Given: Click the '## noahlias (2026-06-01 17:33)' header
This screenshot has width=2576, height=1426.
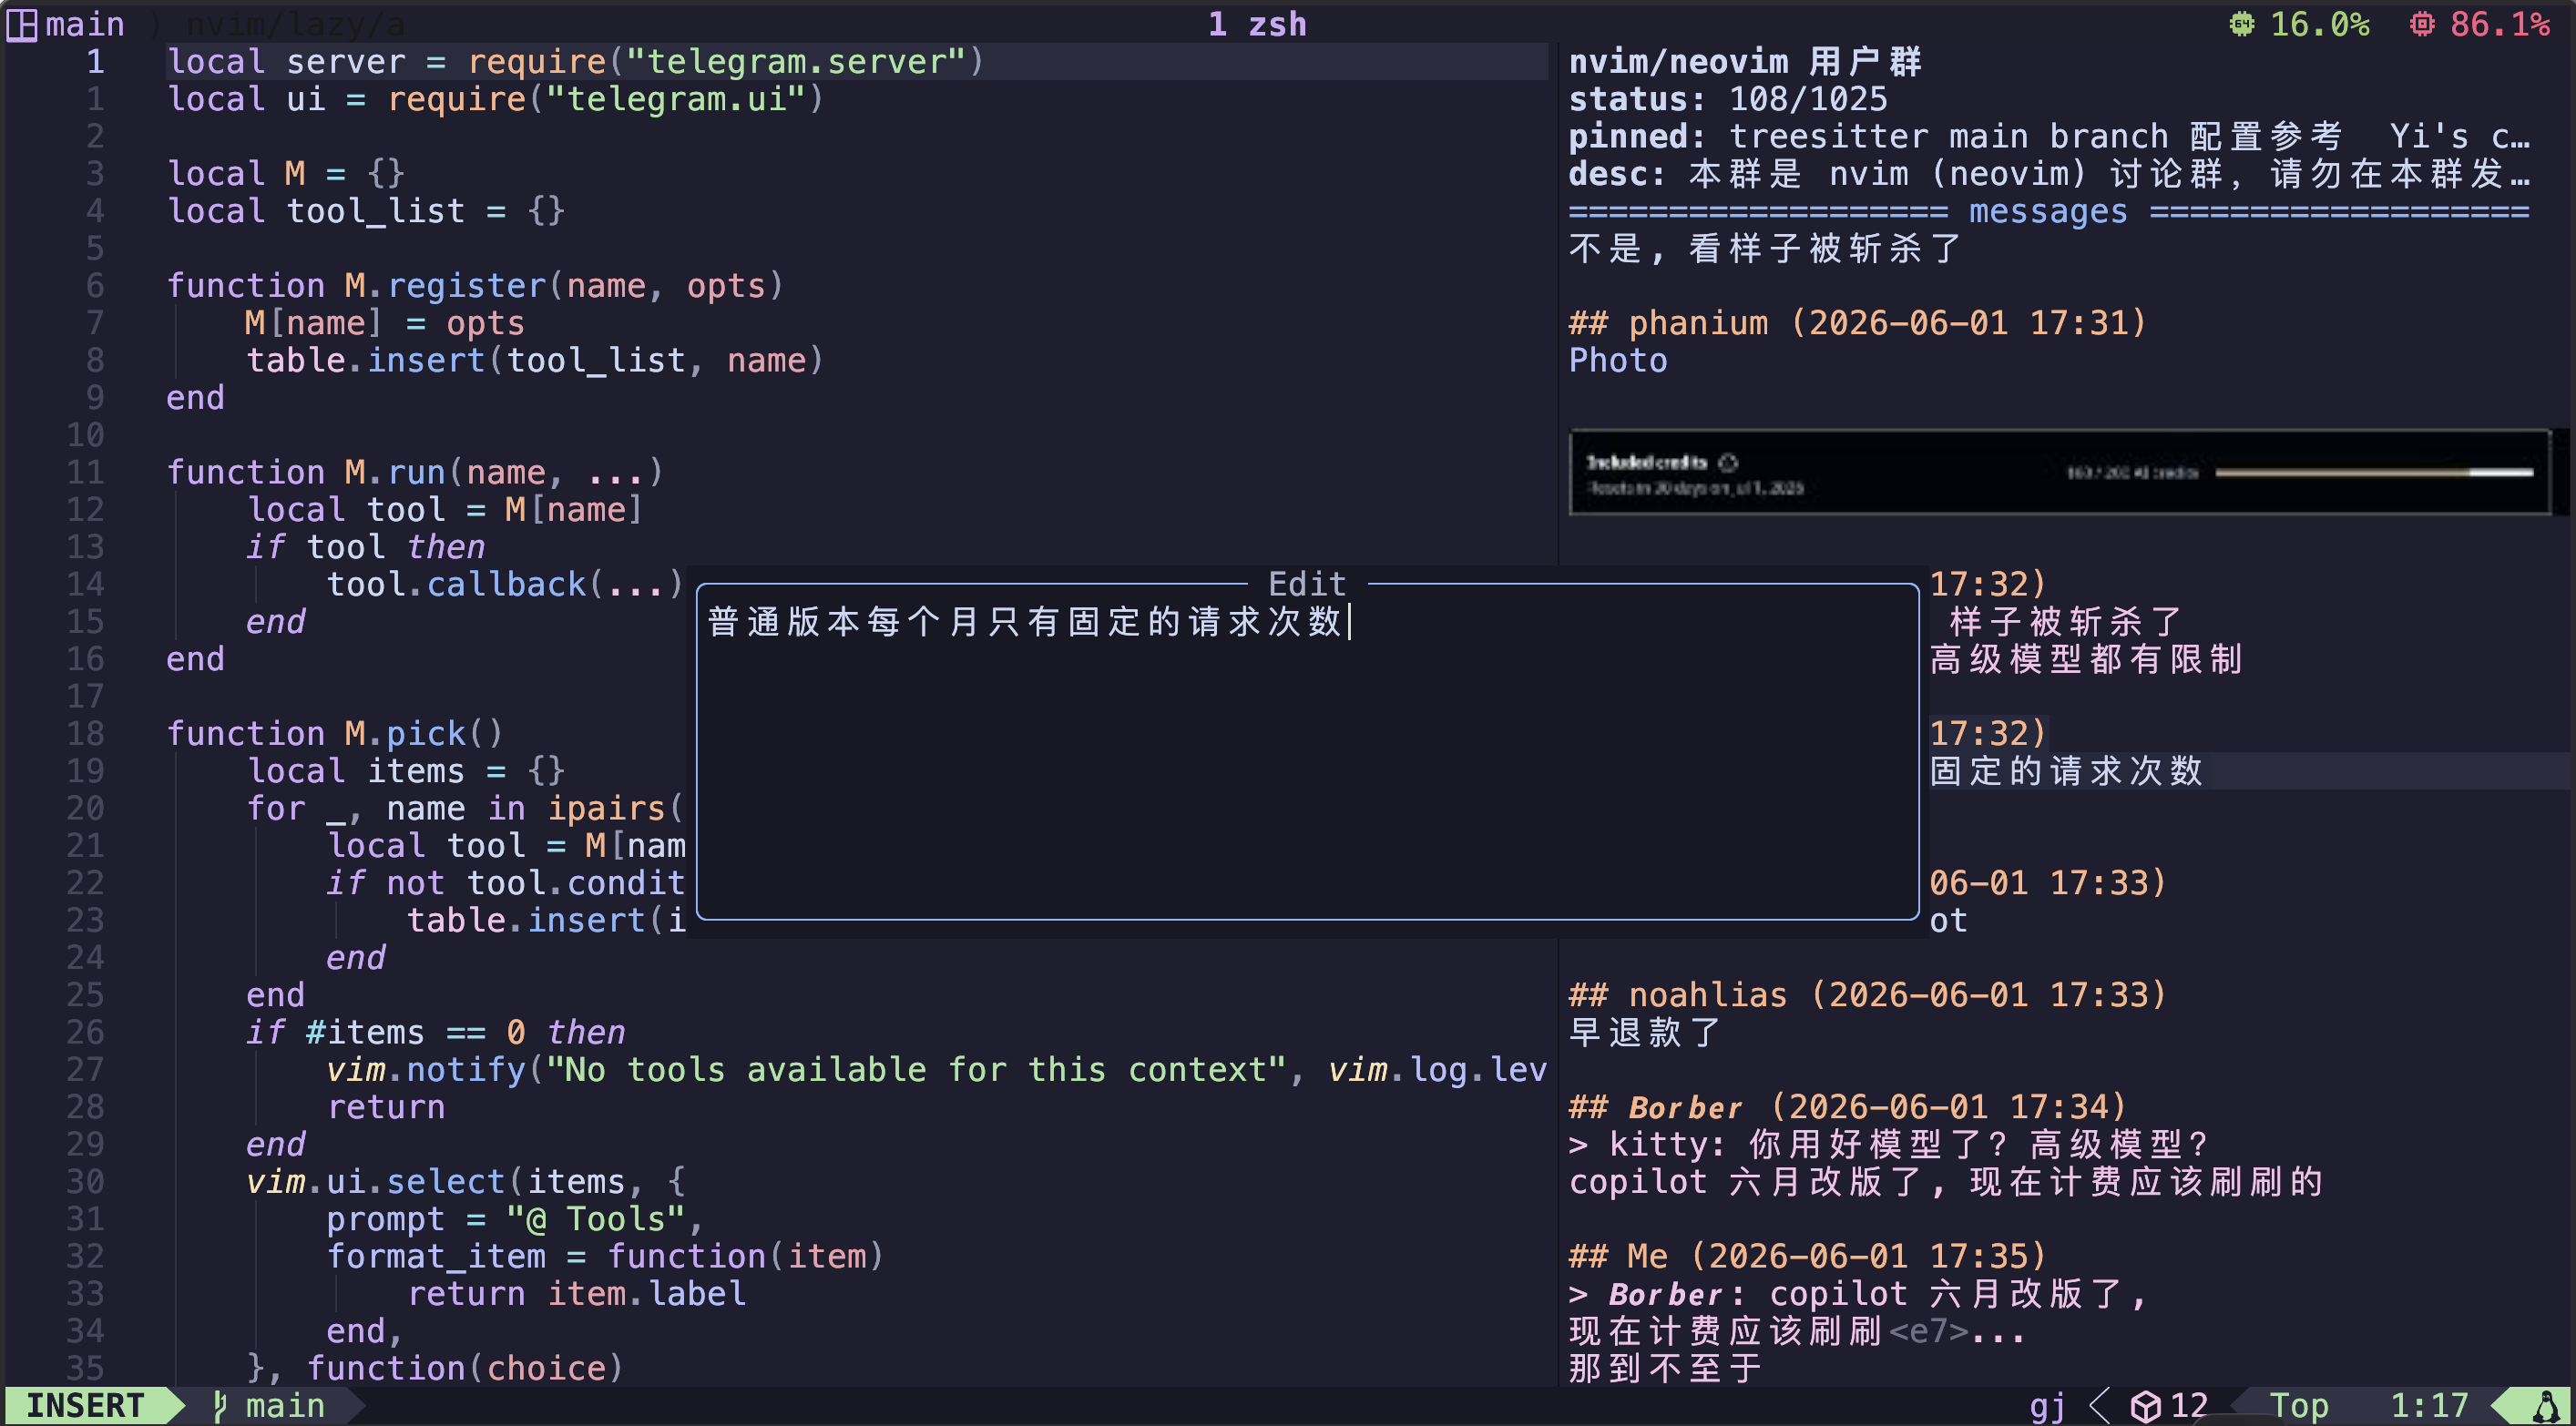Looking at the screenshot, I should (x=1867, y=995).
